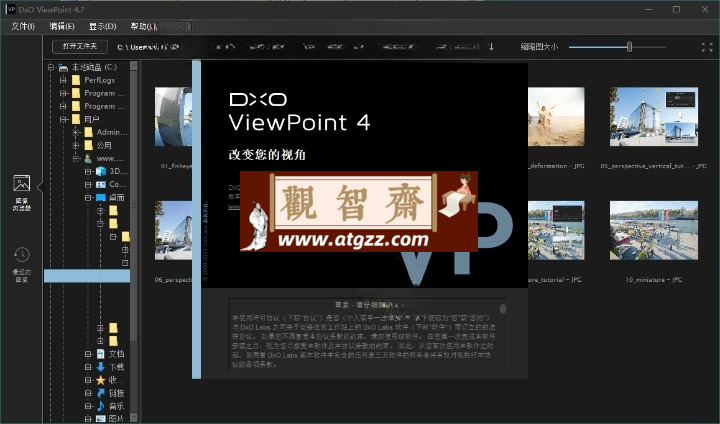Click the sort direction arrow in the path bar
Viewport: 720px width, 424px height.
(491, 46)
